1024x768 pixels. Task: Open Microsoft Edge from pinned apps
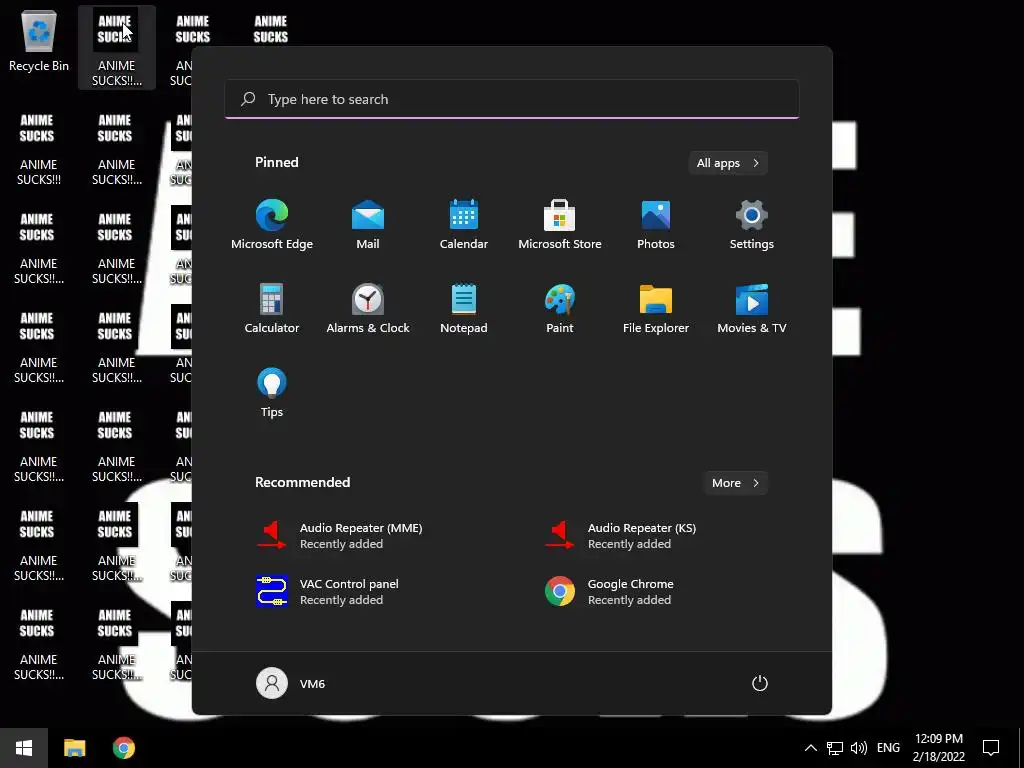coord(272,225)
